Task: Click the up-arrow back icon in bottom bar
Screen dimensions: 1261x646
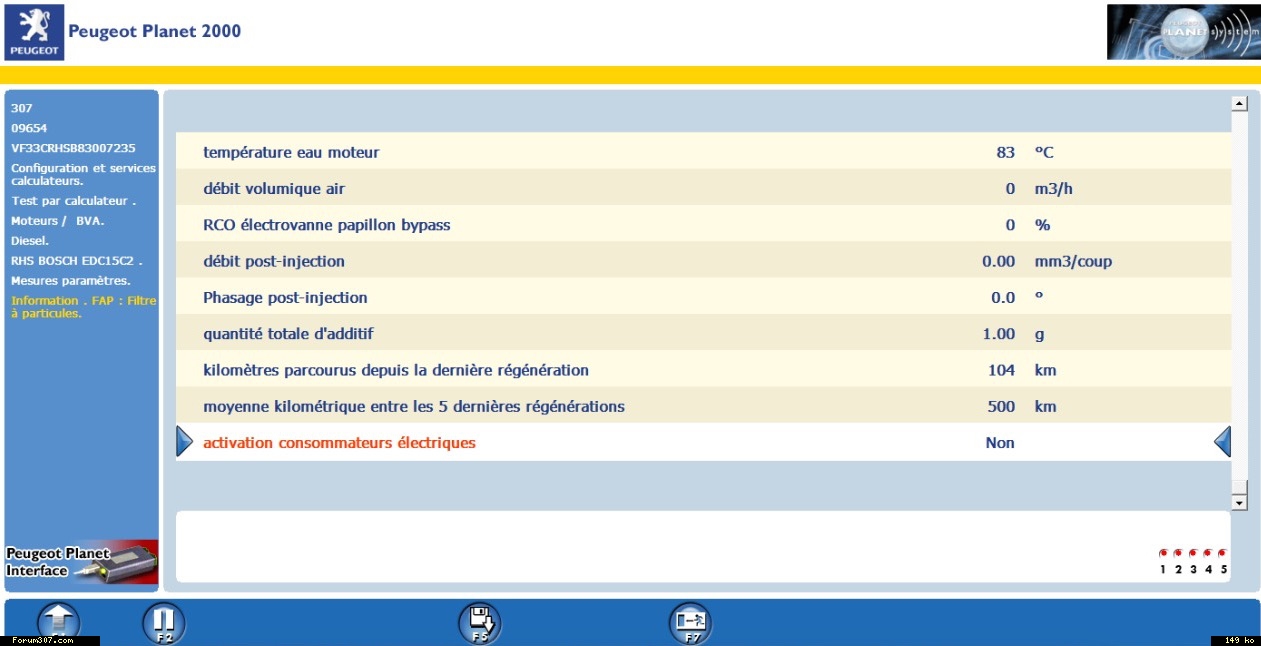Action: pos(58,623)
